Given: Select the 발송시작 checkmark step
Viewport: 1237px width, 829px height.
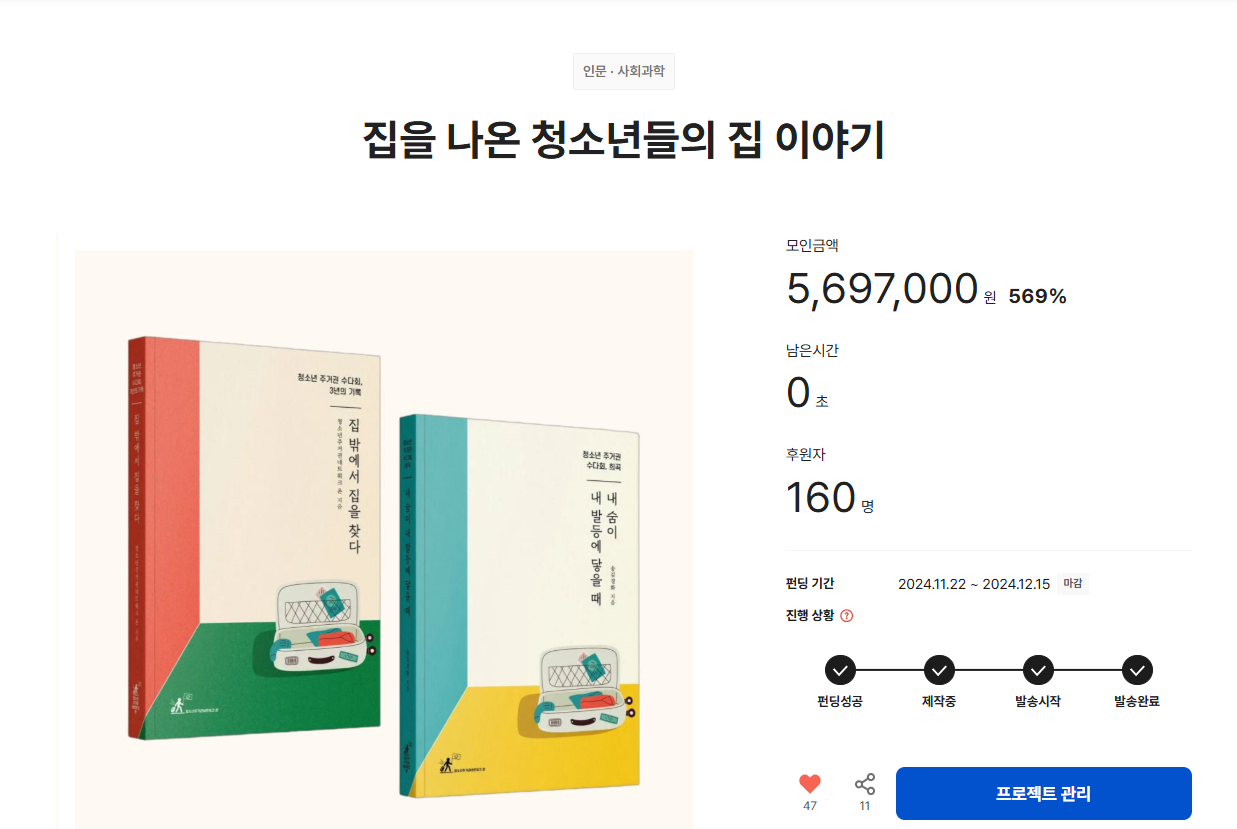Looking at the screenshot, I should tap(1038, 670).
